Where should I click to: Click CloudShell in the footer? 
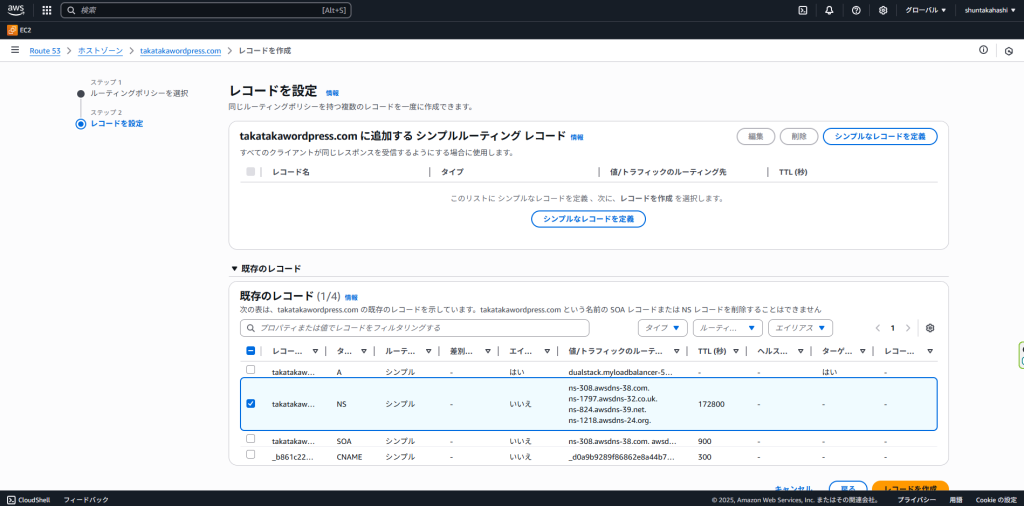29,499
